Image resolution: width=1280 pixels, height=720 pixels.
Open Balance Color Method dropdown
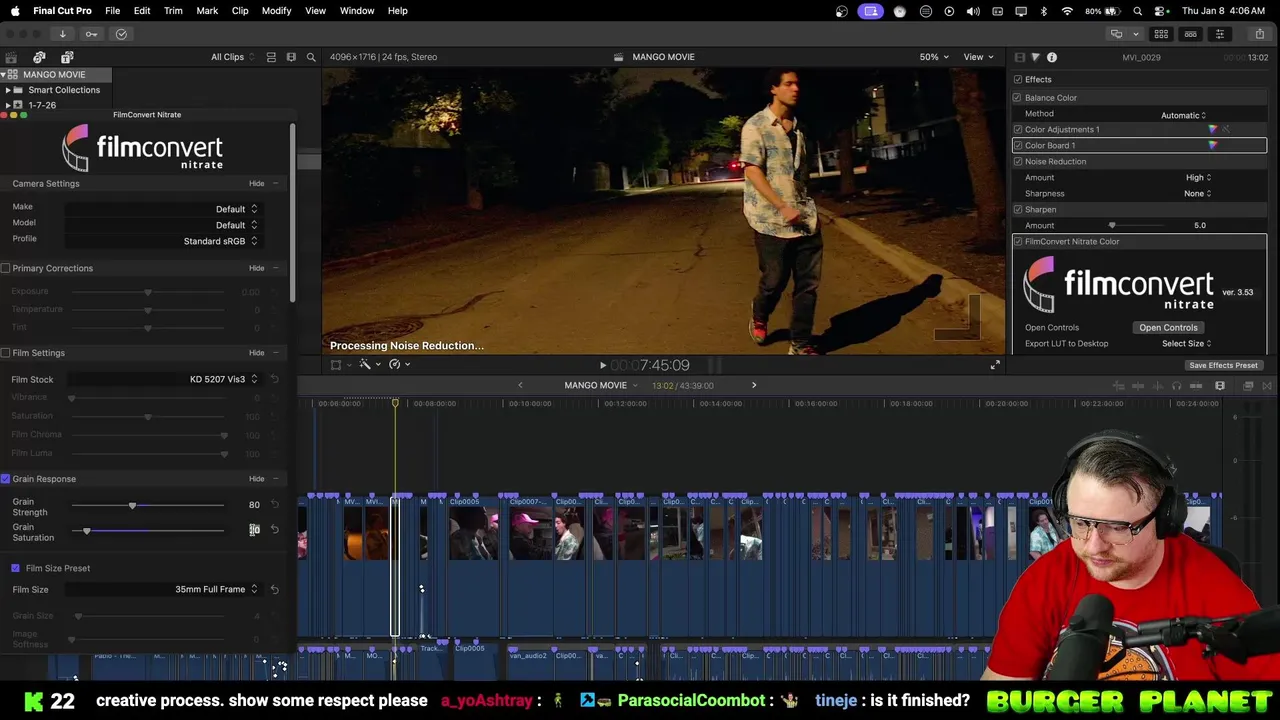pyautogui.click(x=1183, y=115)
